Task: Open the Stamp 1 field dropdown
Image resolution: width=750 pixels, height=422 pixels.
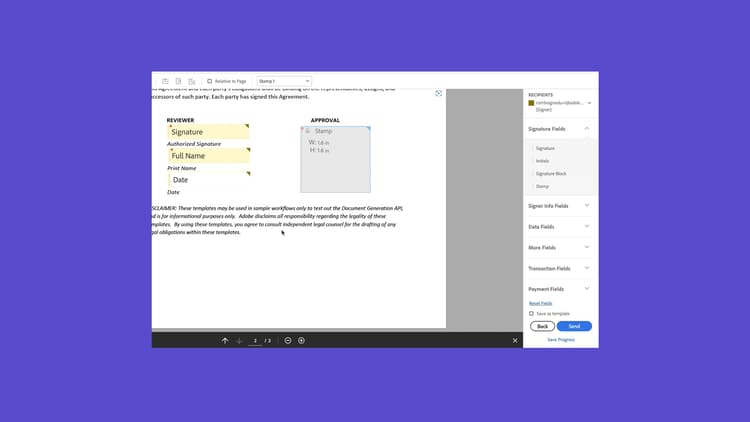Action: [284, 81]
